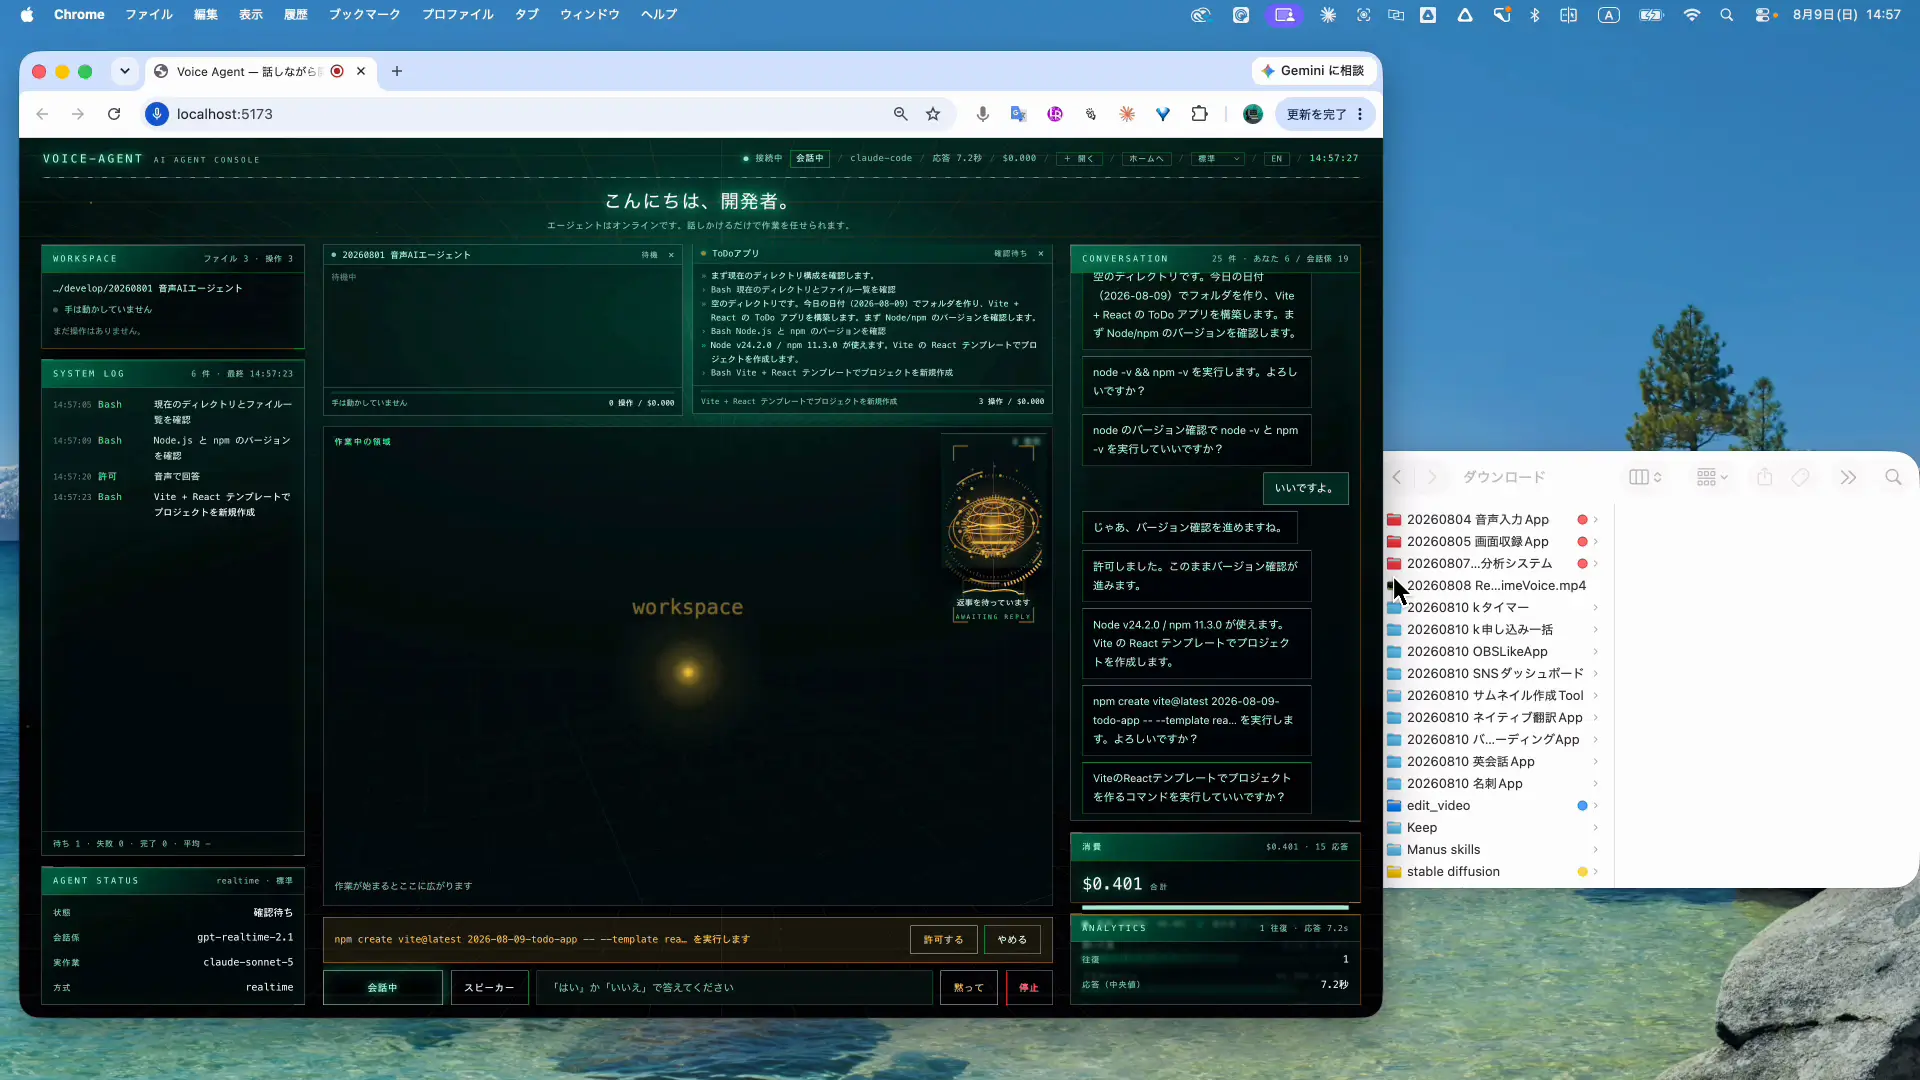
Task: Open ウィンドウ menu in menu bar
Action: click(590, 14)
